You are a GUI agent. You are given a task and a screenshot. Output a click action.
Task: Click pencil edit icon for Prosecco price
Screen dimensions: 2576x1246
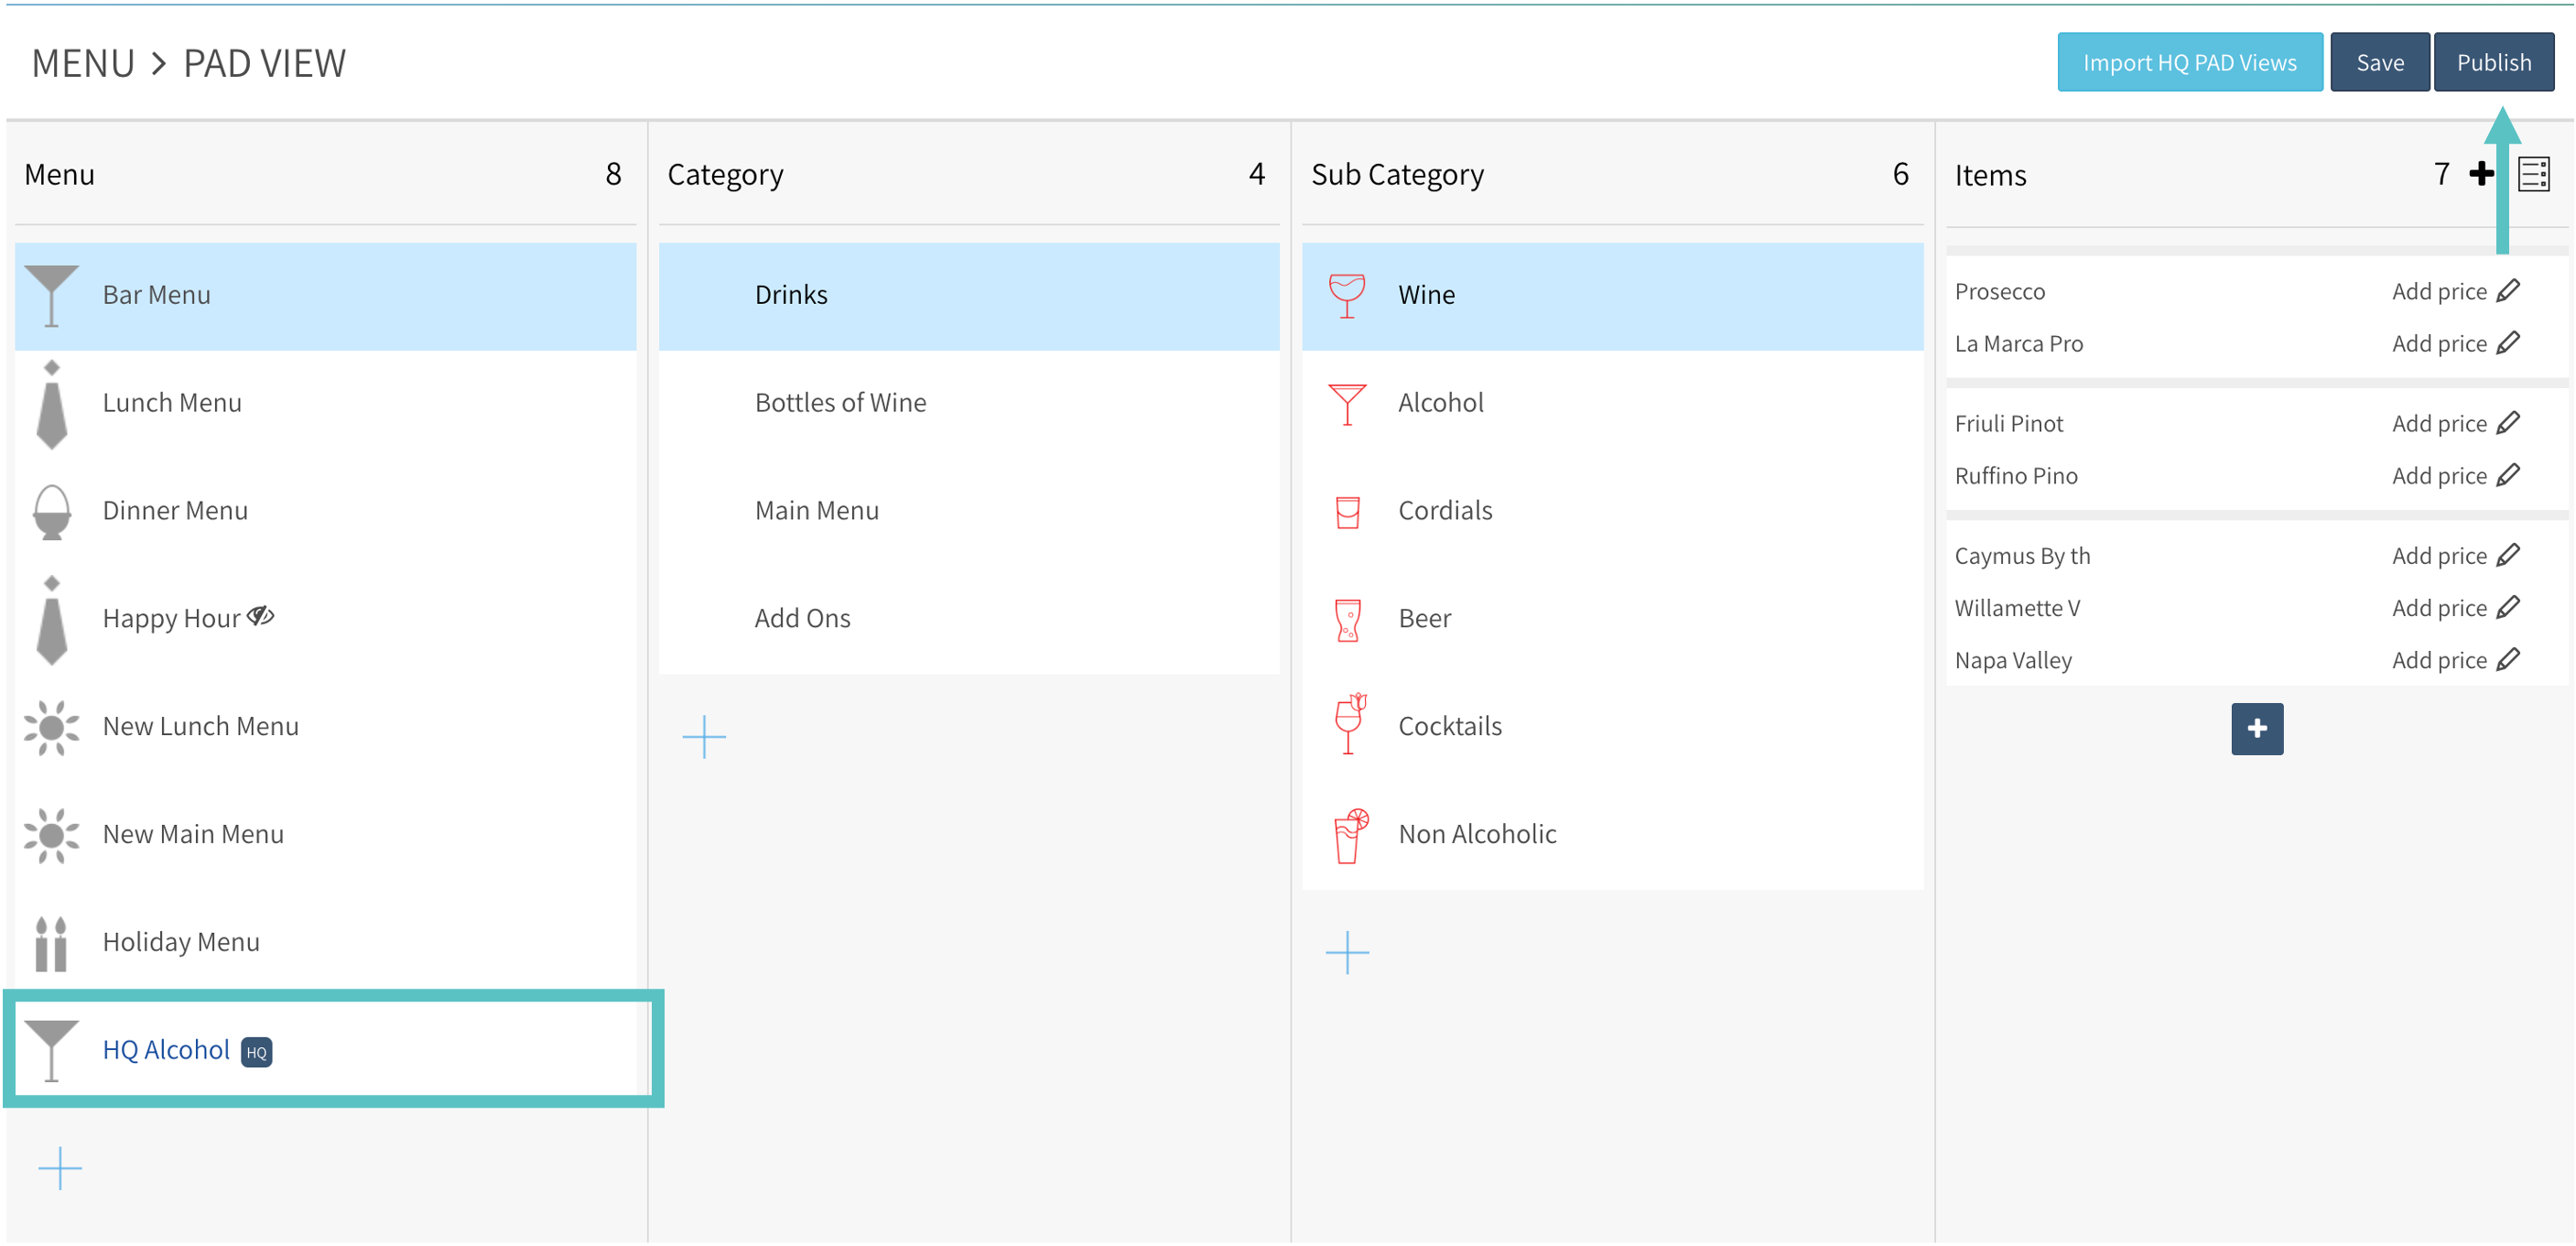tap(2508, 291)
